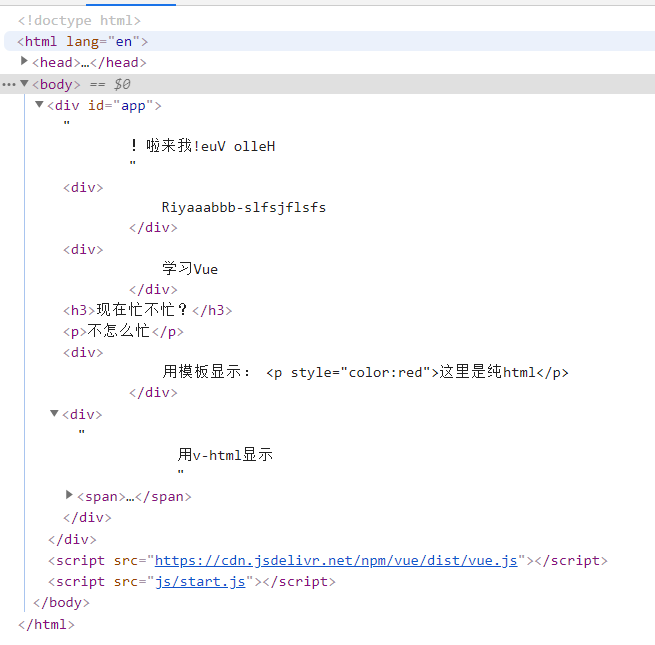Image resolution: width=655 pixels, height=645 pixels.
Task: Select the h3 现在忙不忙？ element
Action: 147,310
